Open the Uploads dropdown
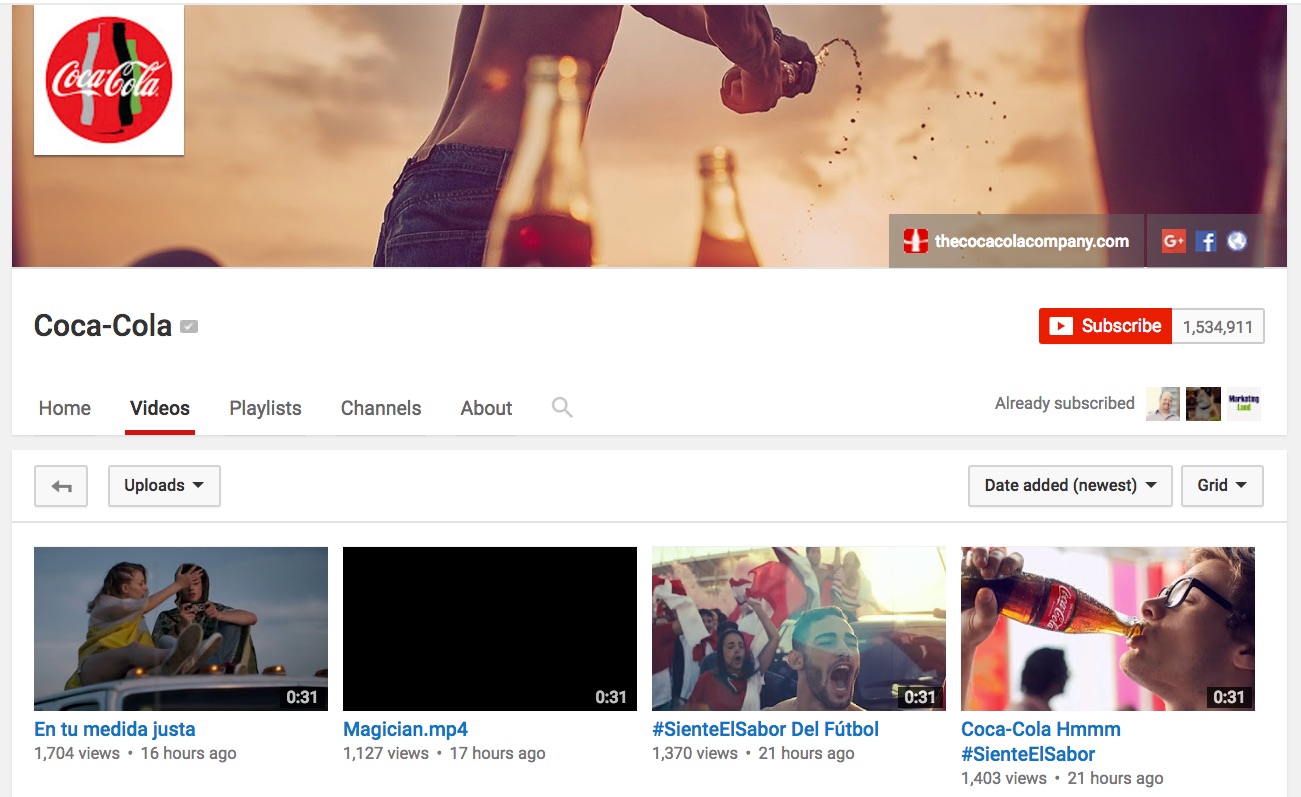 pos(164,486)
